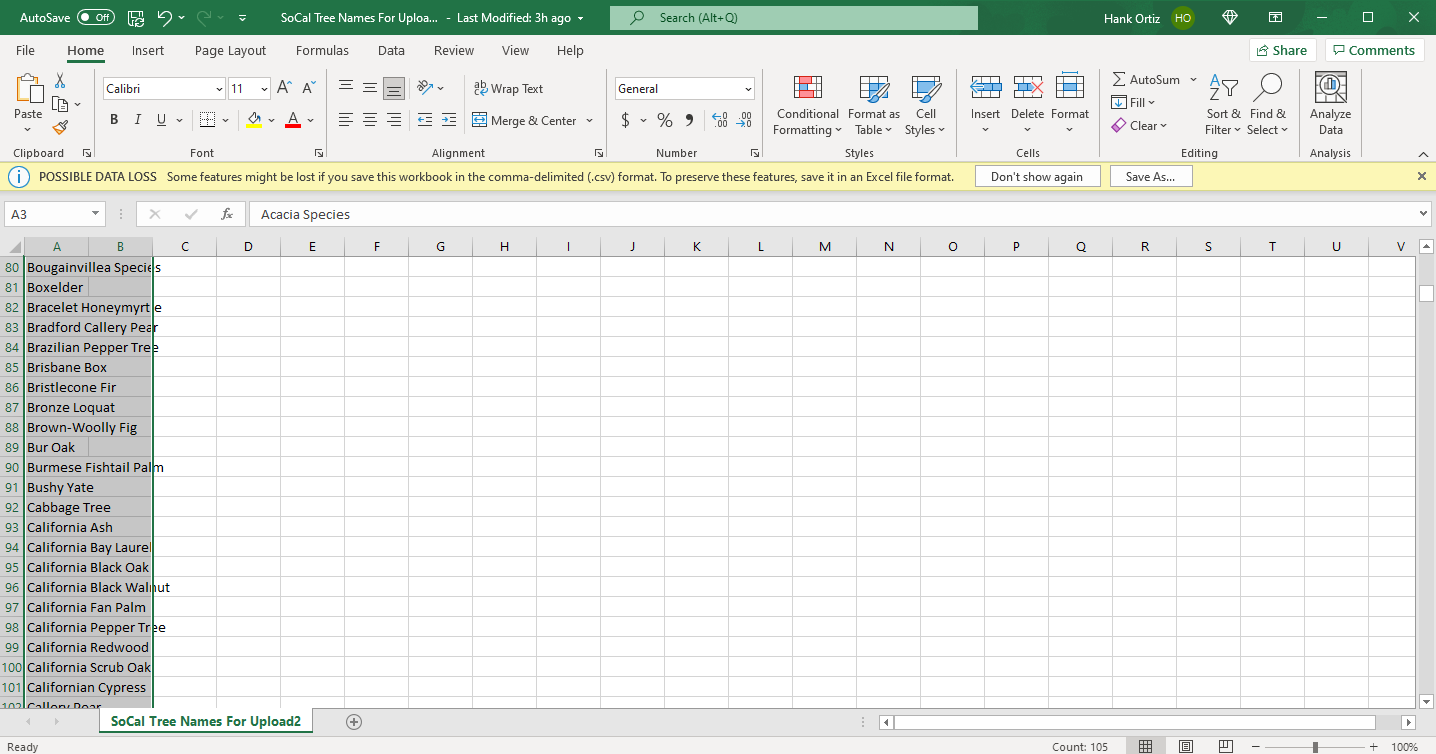Open the Number Format dropdown (General)
The image size is (1436, 754).
(x=748, y=89)
